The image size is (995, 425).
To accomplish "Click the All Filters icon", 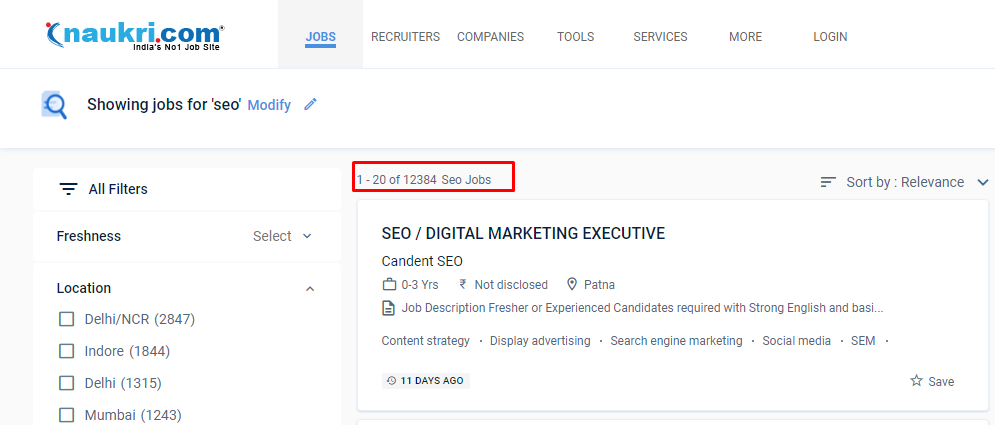I will point(68,189).
